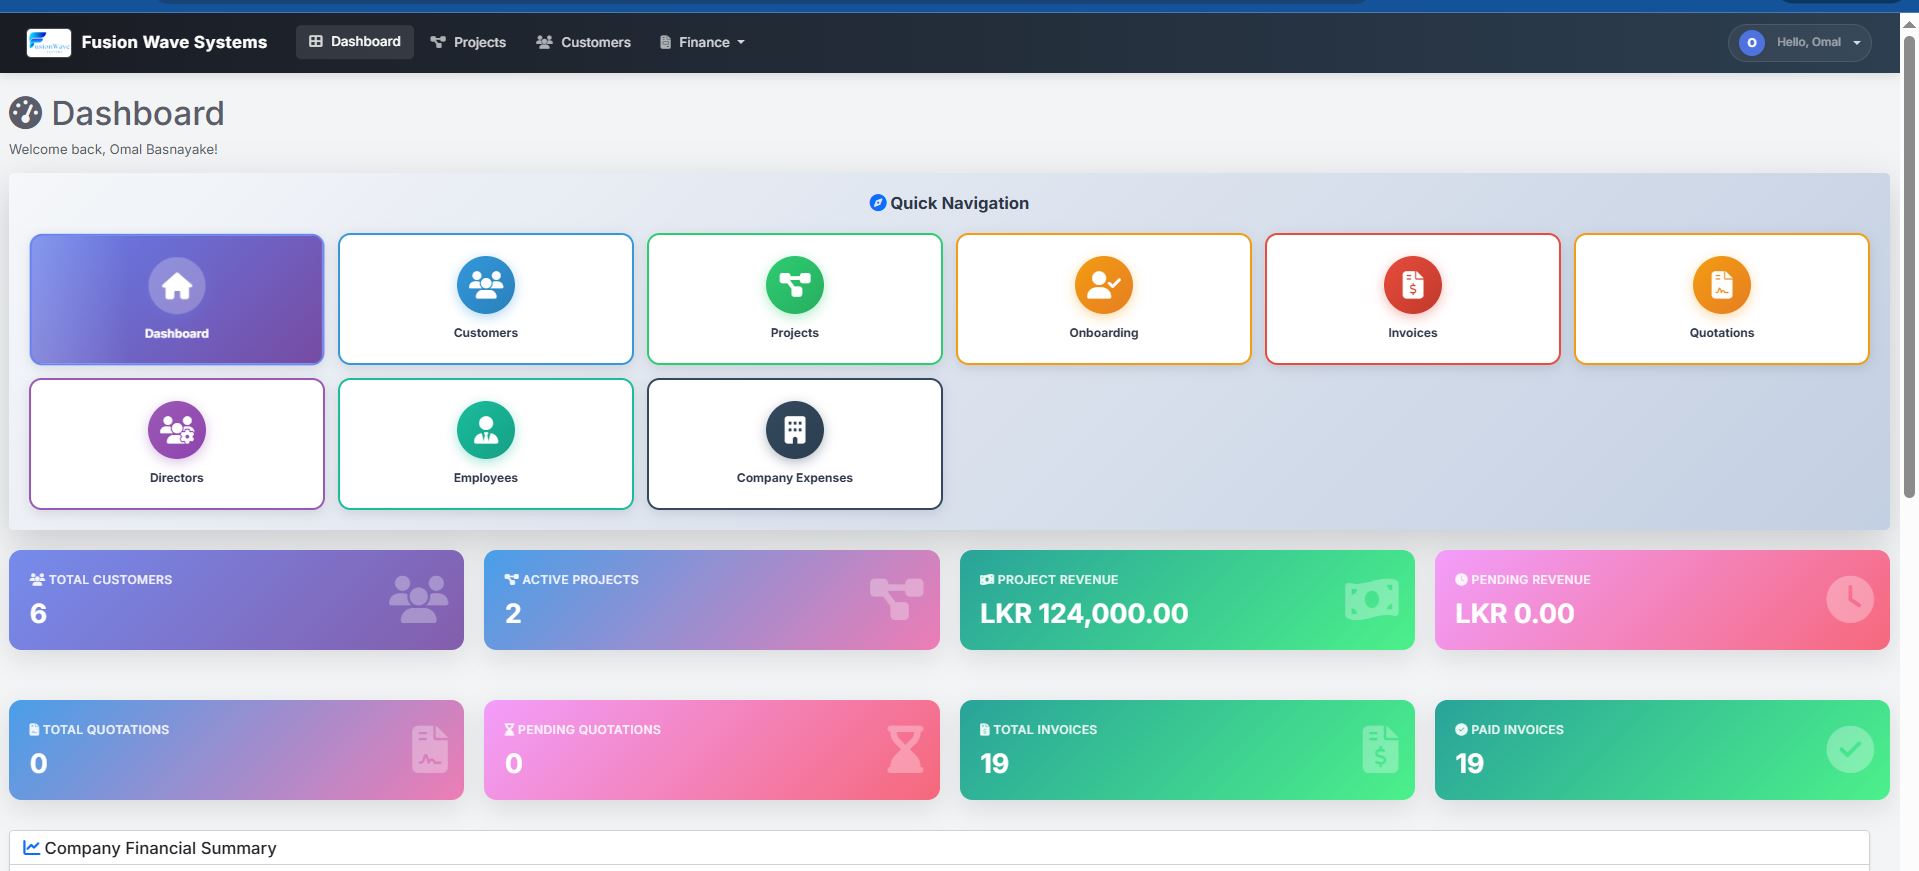The image size is (1919, 871).
Task: Open Company Expenses via the building icon
Action: [x=795, y=430]
